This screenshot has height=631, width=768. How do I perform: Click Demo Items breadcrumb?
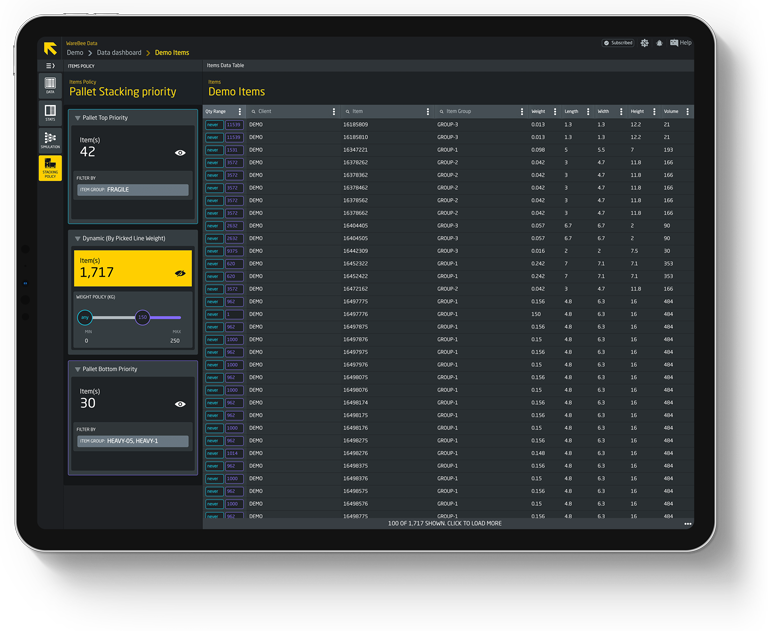coord(172,52)
